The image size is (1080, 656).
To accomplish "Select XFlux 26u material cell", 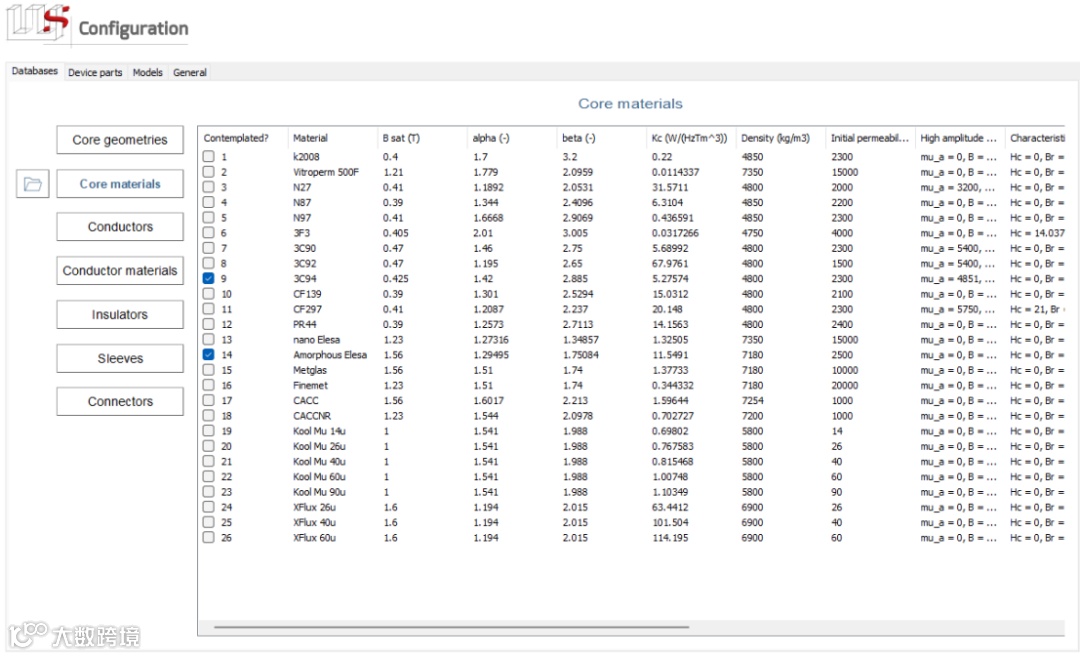I will (x=314, y=507).
